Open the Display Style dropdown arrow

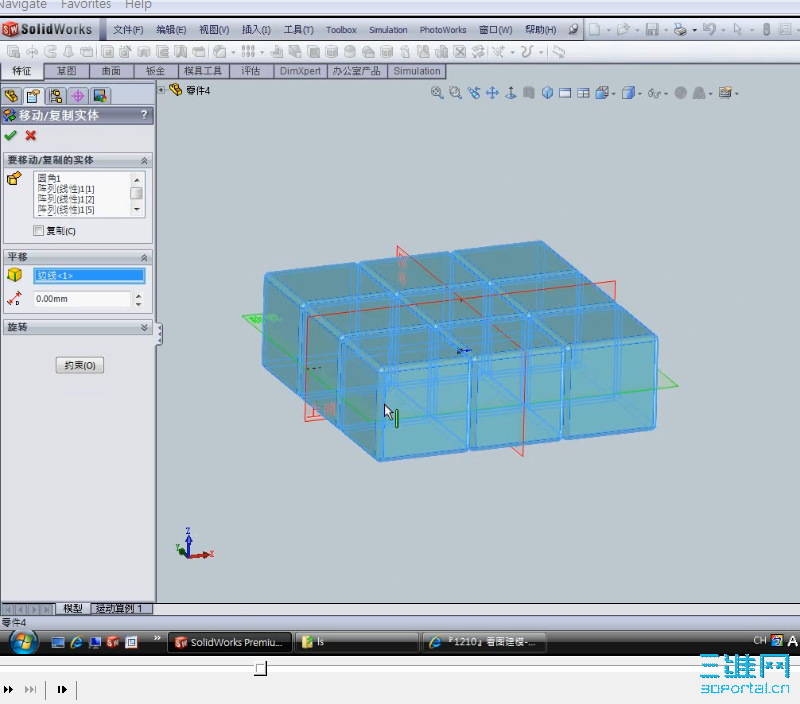(640, 94)
